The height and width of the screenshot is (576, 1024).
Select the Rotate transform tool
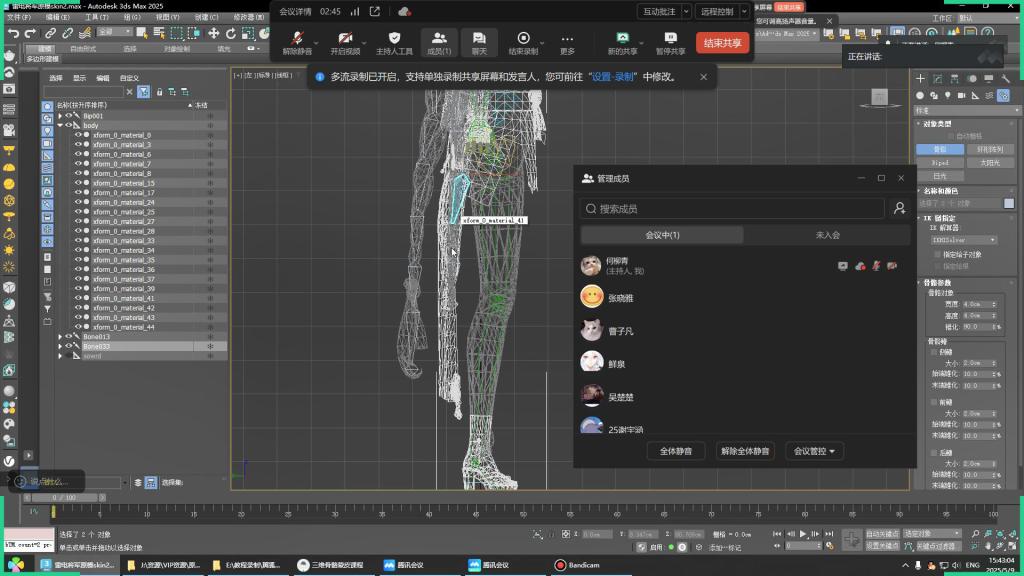click(230, 33)
